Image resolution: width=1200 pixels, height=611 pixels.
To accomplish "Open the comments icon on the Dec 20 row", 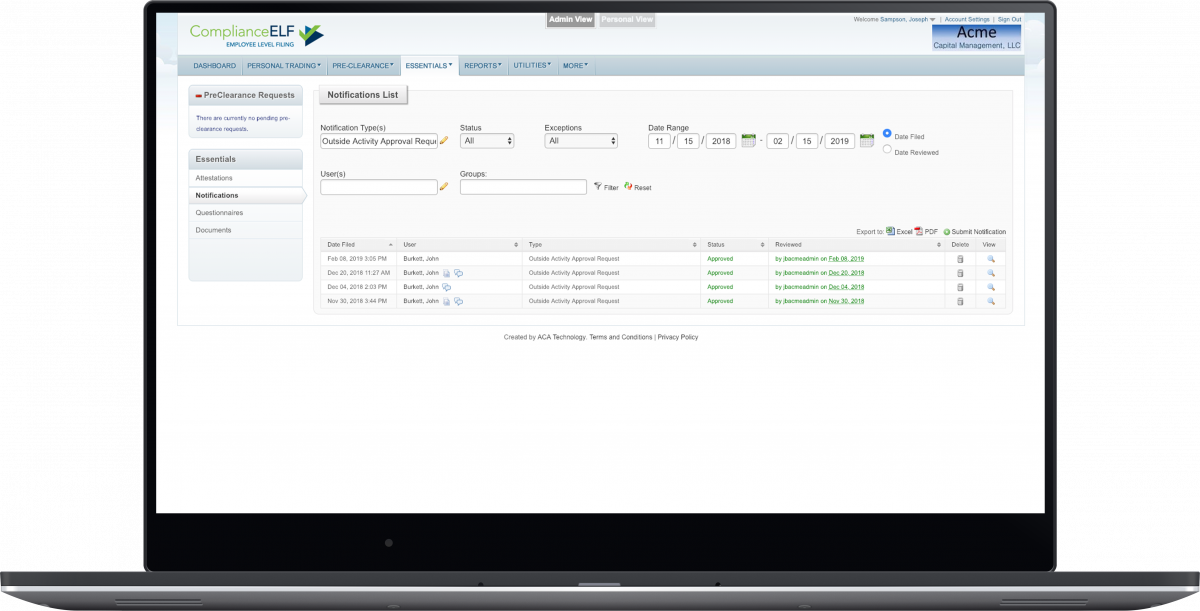I will click(x=458, y=273).
